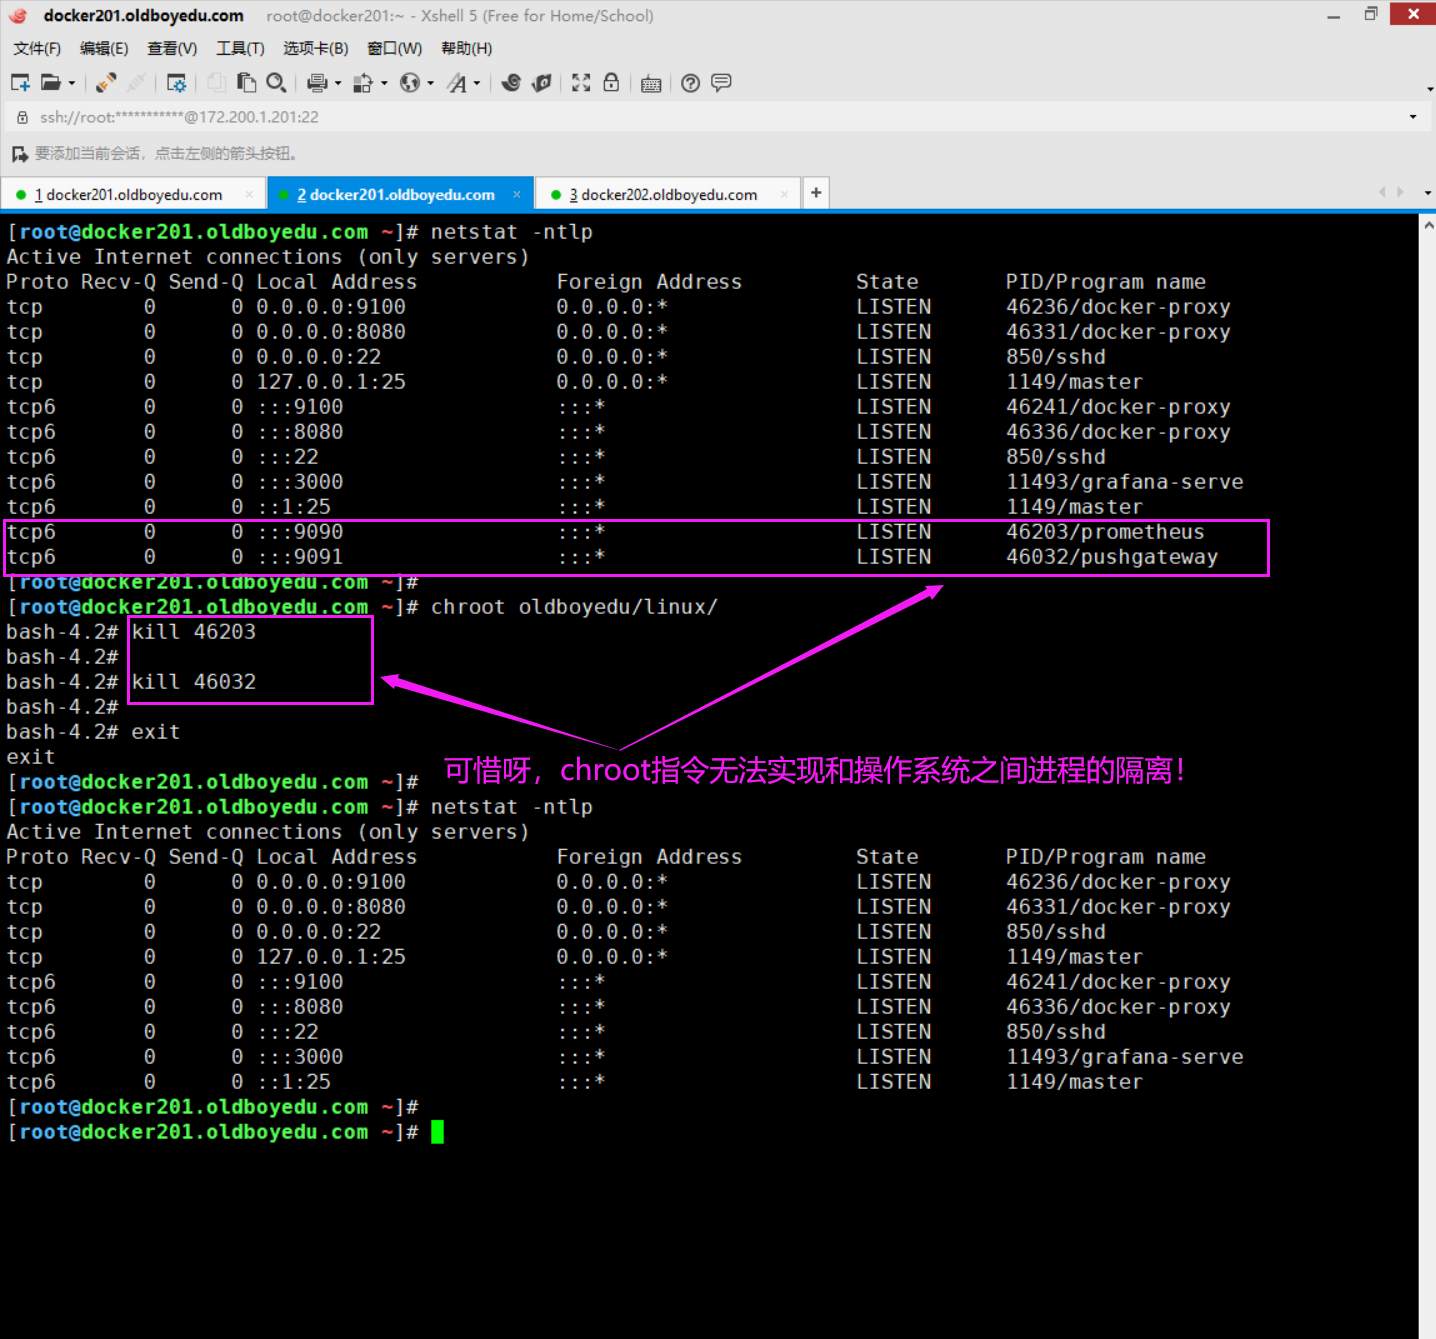Click the Reconnect plug icon
1436x1339 pixels.
pyautogui.click(x=106, y=83)
